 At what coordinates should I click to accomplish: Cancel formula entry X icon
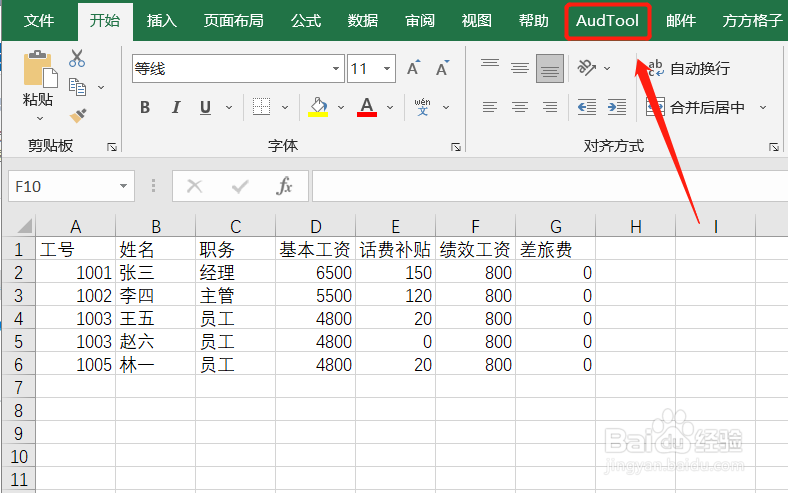click(x=194, y=186)
